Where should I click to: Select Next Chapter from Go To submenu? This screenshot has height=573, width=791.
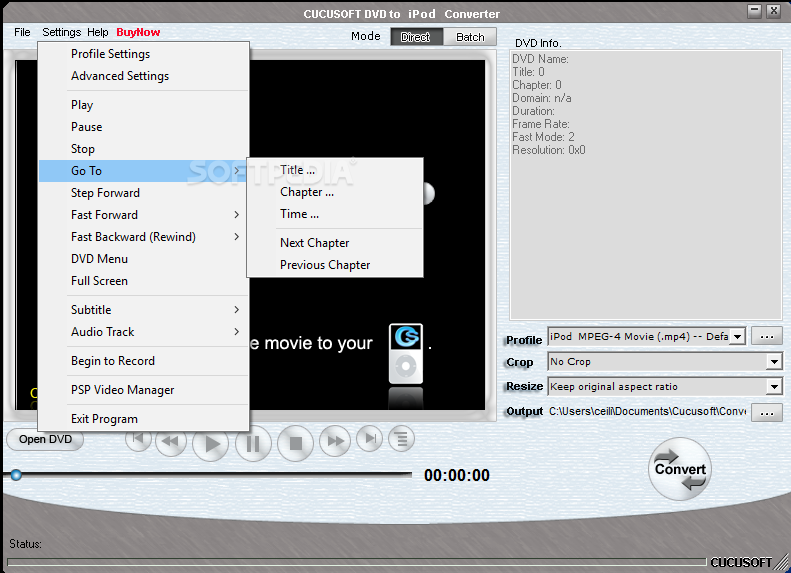coord(314,243)
